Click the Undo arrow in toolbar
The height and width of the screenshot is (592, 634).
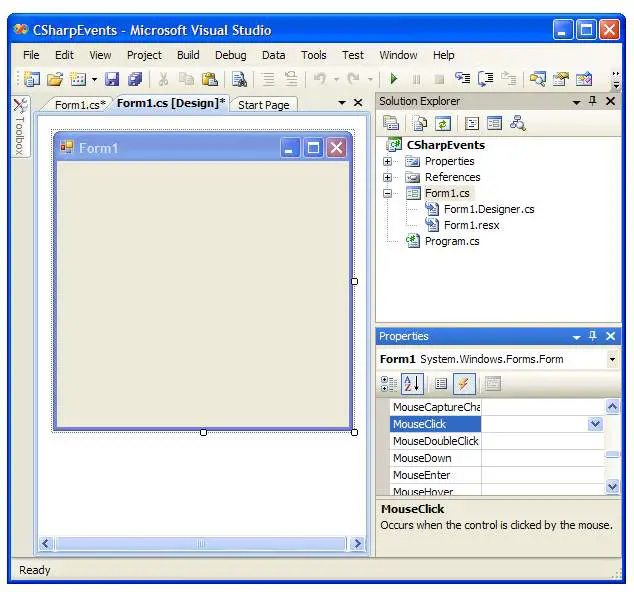pyautogui.click(x=319, y=79)
